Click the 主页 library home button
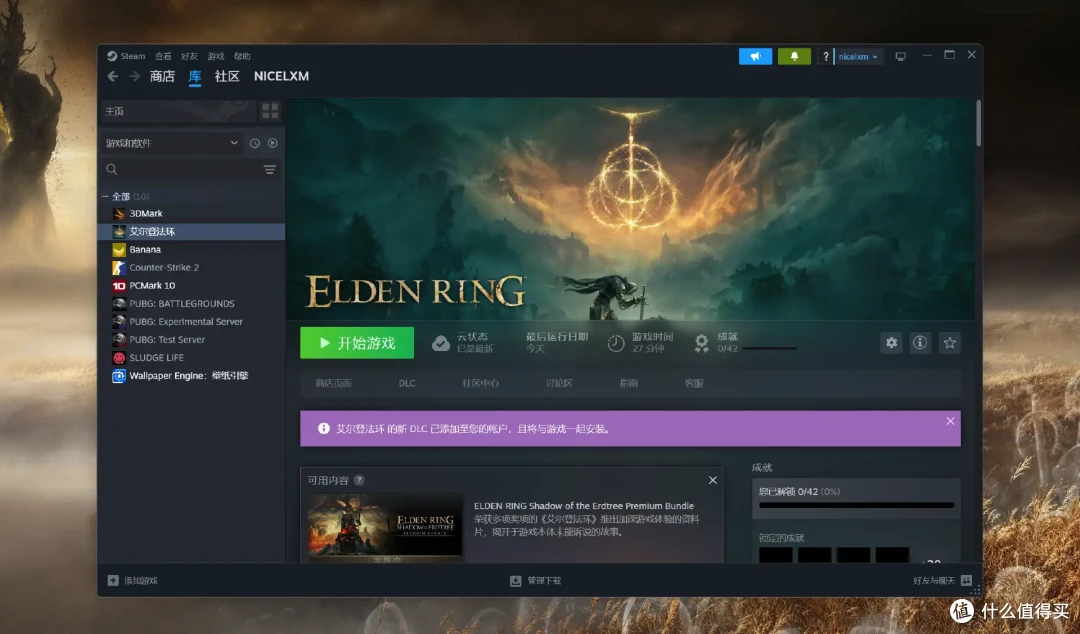This screenshot has width=1080, height=634. click(x=178, y=111)
